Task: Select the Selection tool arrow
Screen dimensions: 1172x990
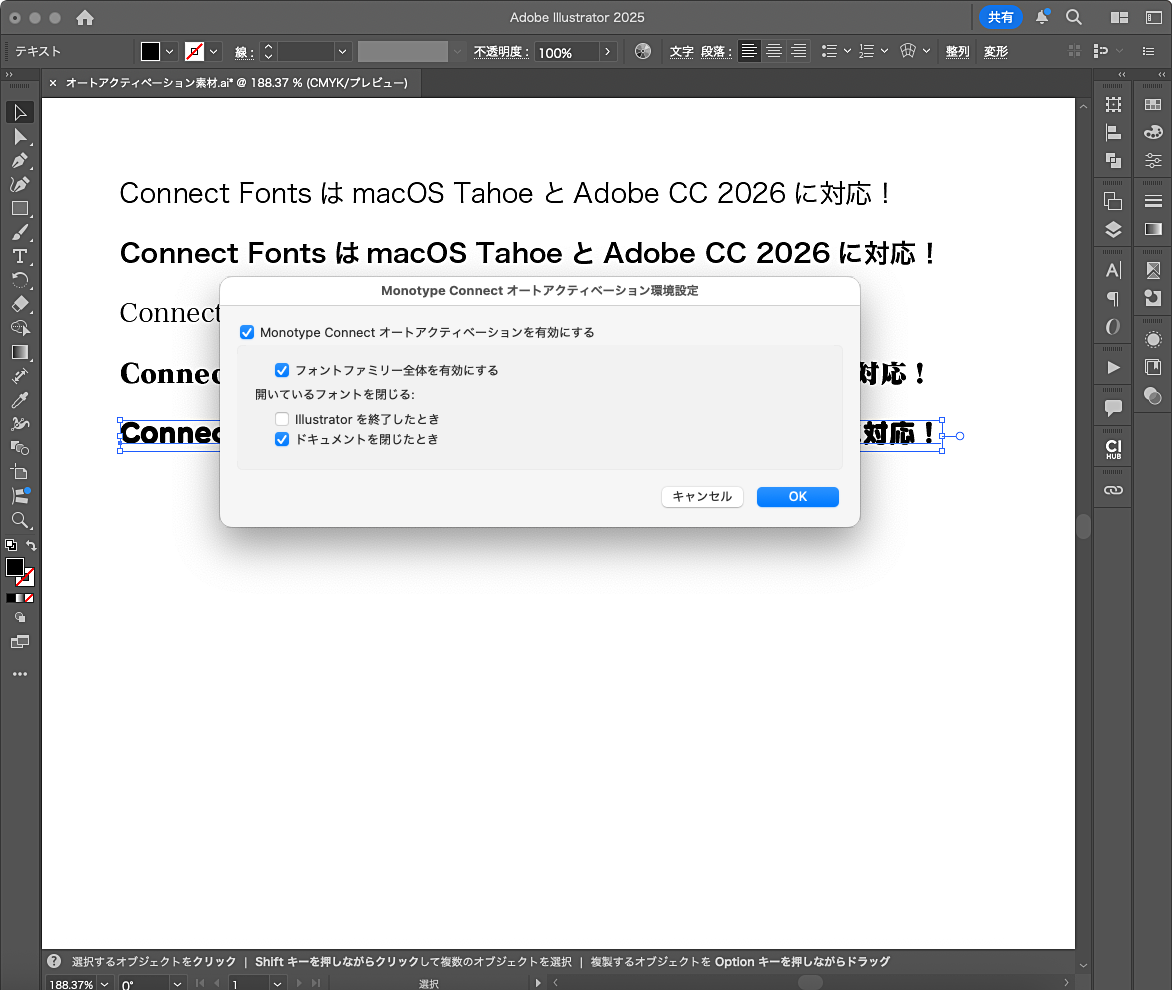Action: pyautogui.click(x=20, y=113)
